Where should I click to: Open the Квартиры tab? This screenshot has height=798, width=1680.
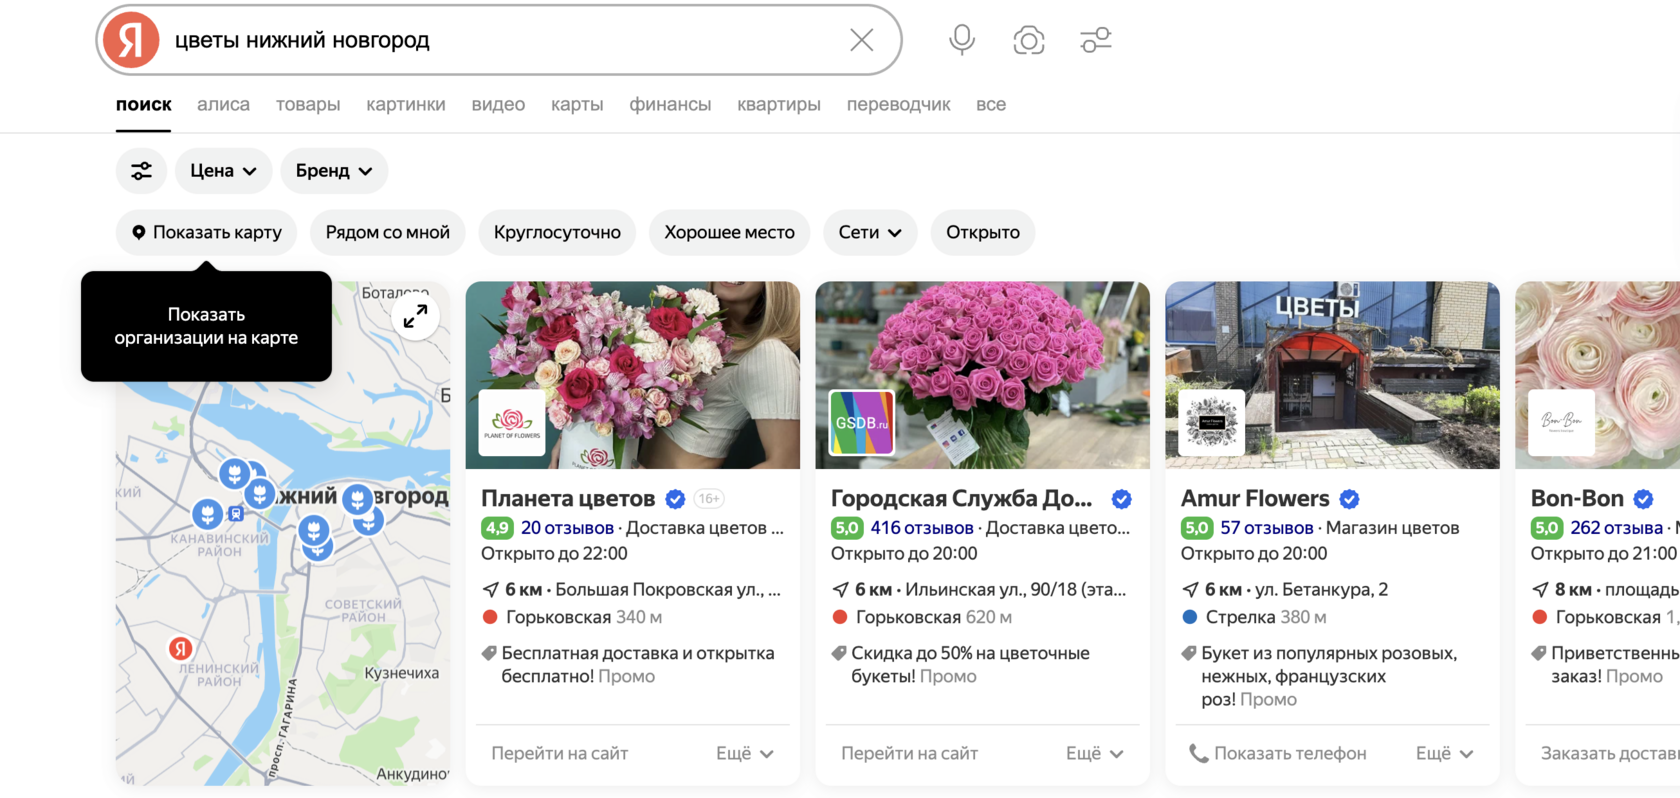coord(779,105)
